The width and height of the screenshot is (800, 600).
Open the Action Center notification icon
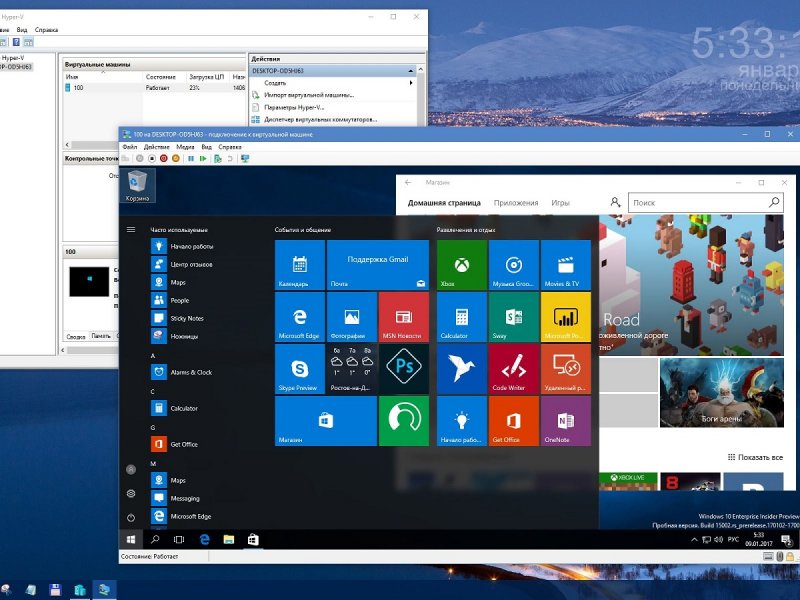(786, 540)
